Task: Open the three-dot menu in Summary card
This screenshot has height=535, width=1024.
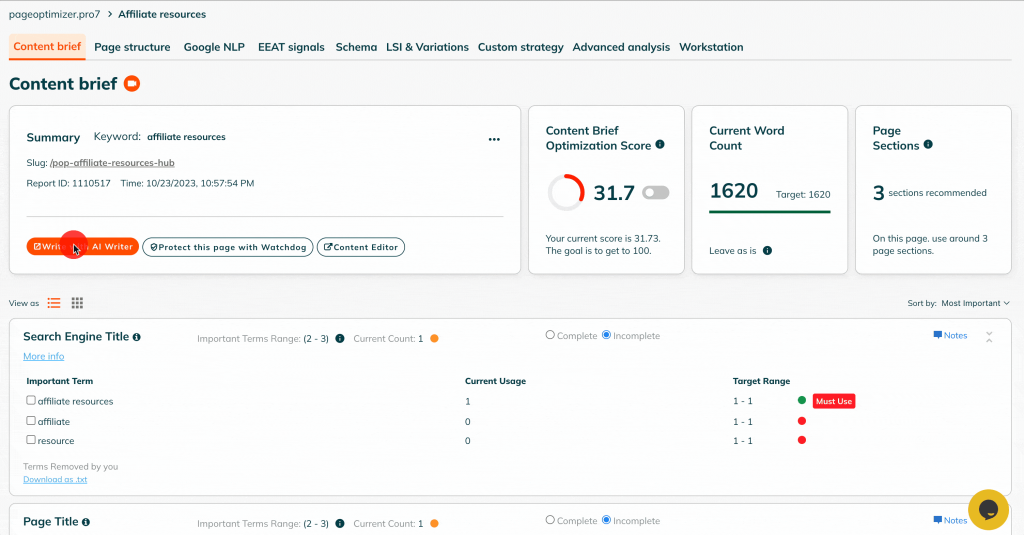Action: [x=494, y=139]
